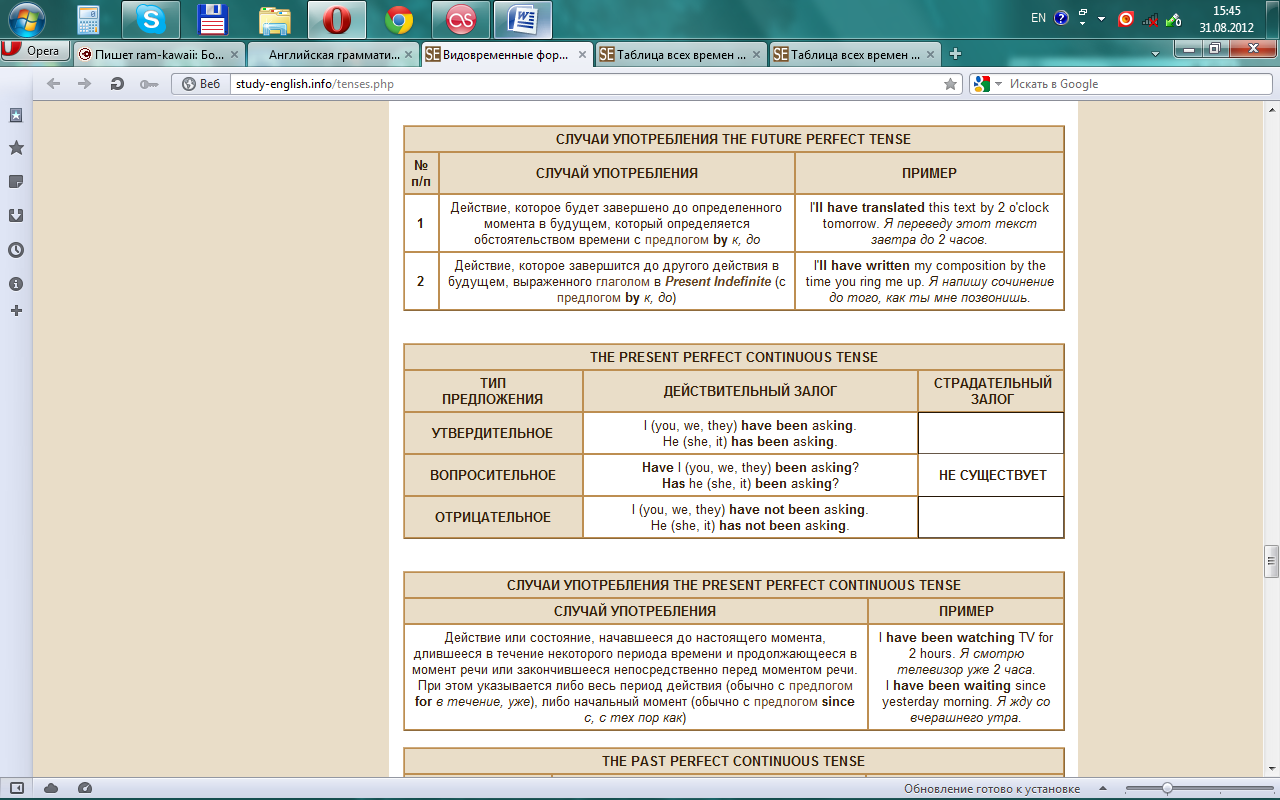
Task: Open Skype from the taskbar
Action: (x=150, y=19)
